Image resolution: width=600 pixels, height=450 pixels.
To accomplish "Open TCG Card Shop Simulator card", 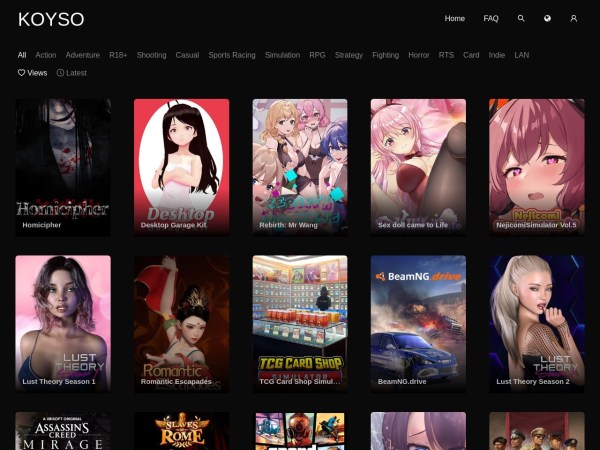I will coord(300,322).
